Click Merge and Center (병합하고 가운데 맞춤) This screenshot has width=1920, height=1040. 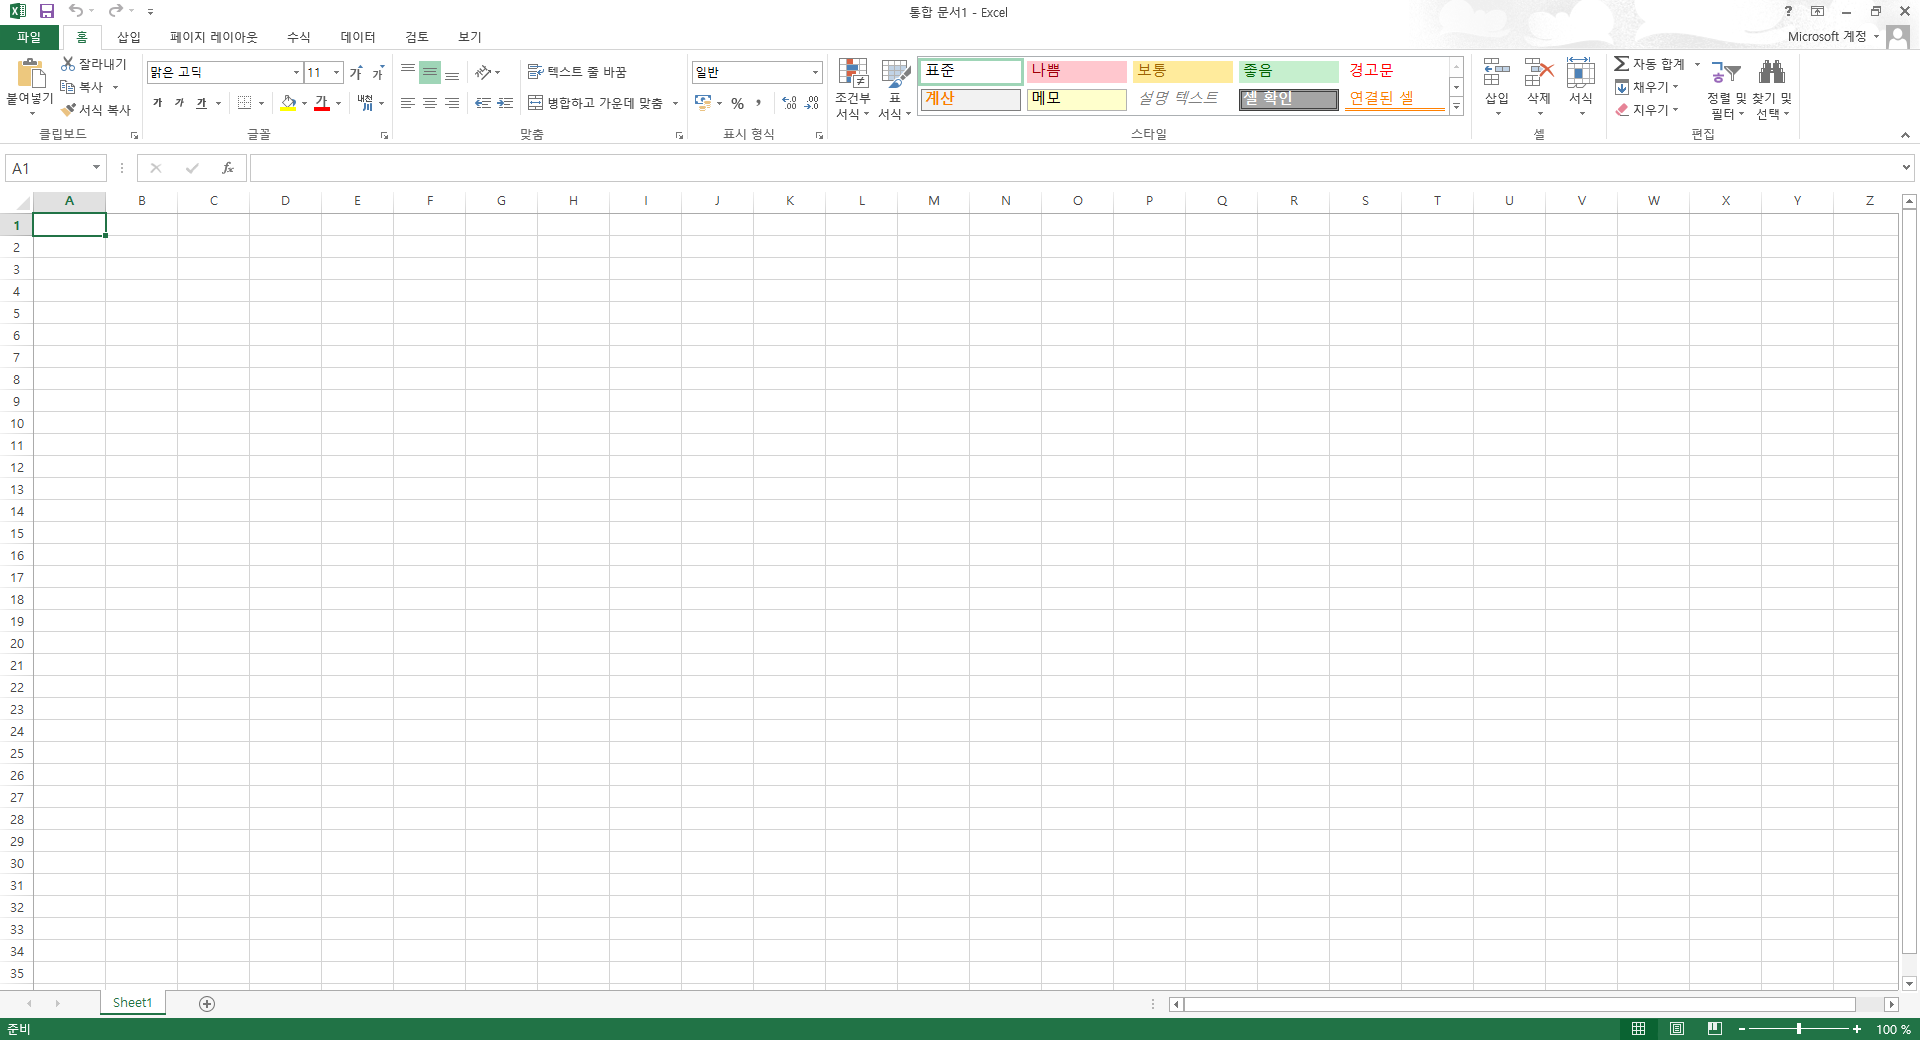[595, 103]
